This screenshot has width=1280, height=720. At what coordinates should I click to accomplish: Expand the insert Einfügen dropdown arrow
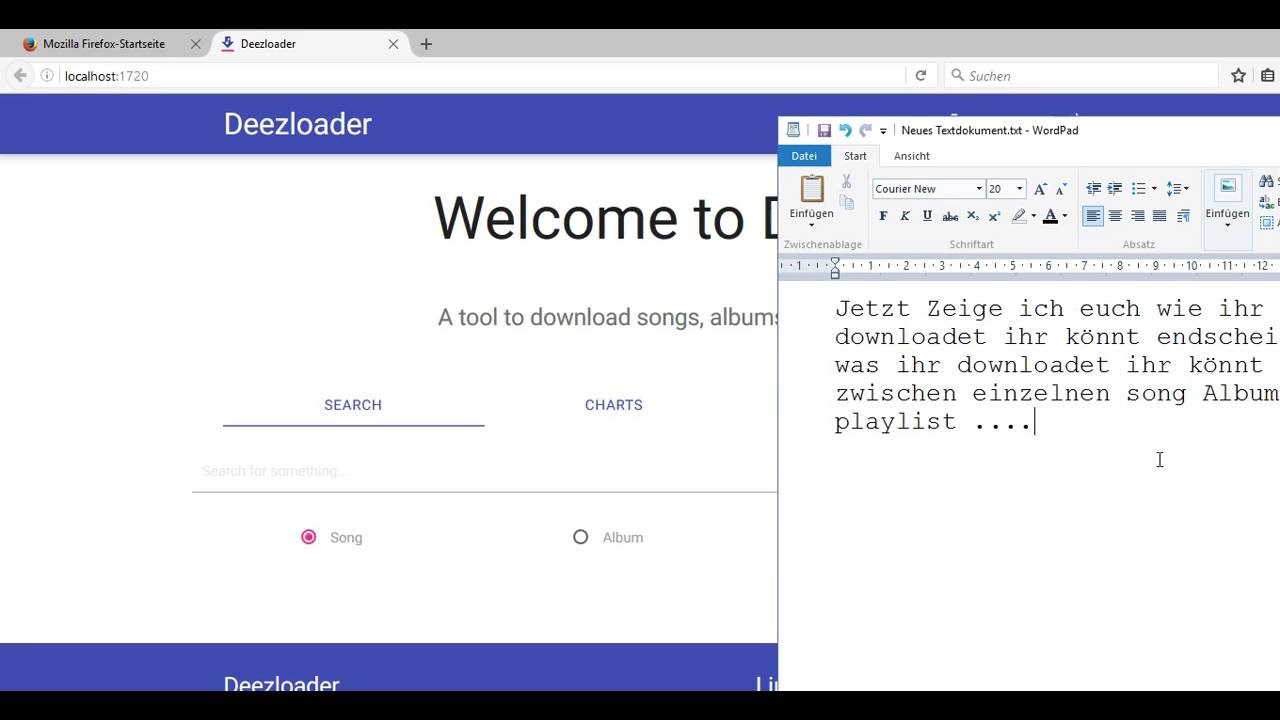tap(1227, 225)
